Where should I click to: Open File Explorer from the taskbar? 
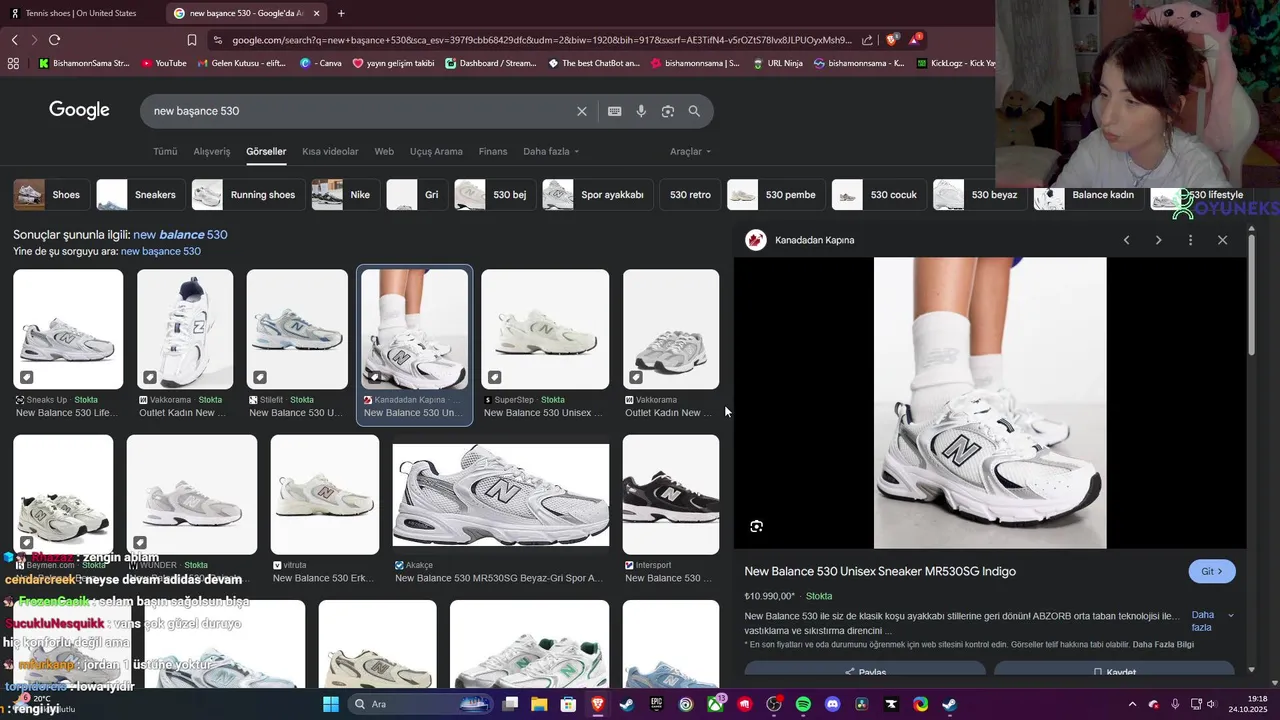pyautogui.click(x=539, y=704)
